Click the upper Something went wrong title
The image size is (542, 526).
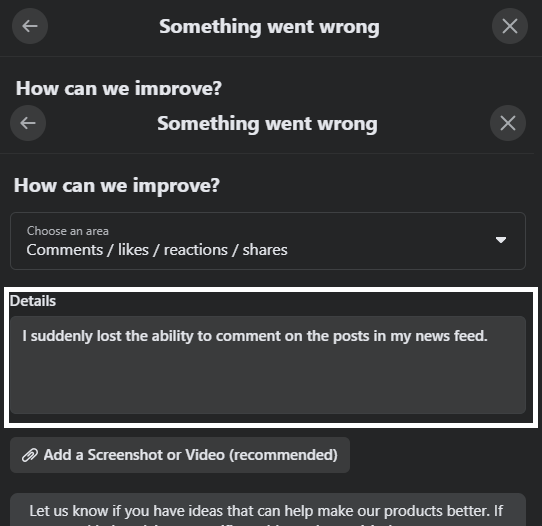[x=269, y=27]
